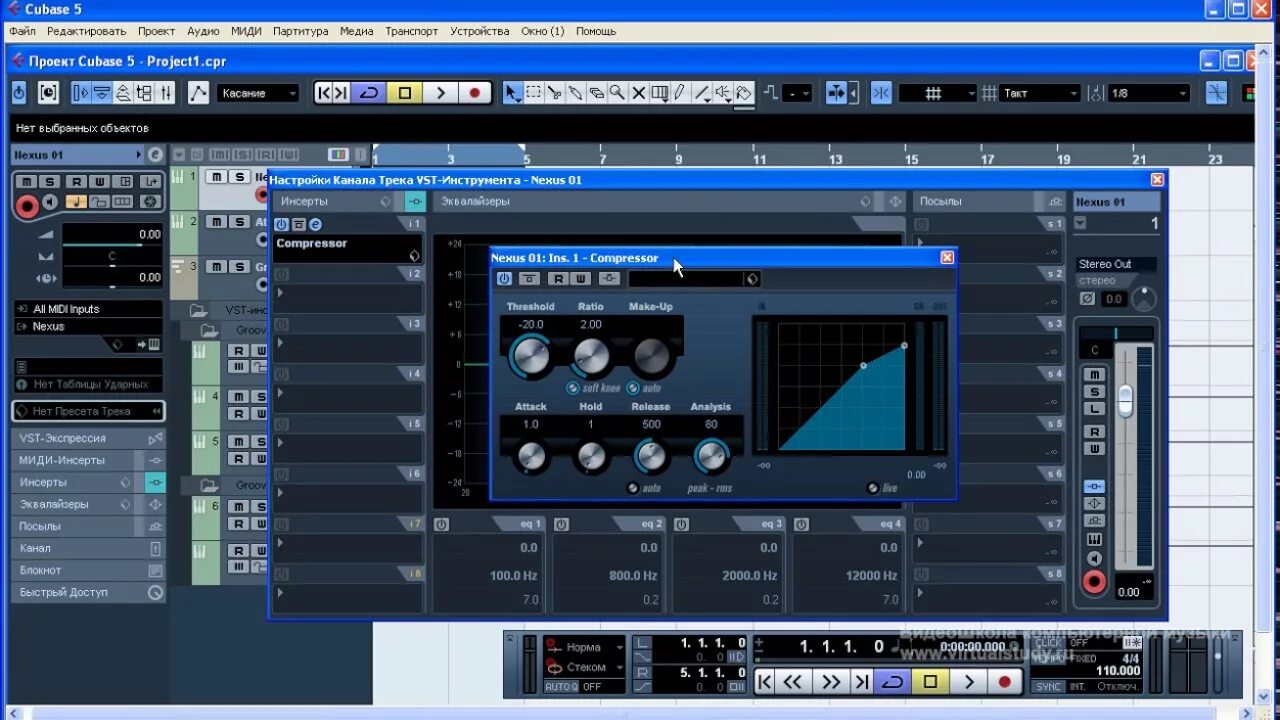Select the arrow Object Selection tool

[512, 93]
